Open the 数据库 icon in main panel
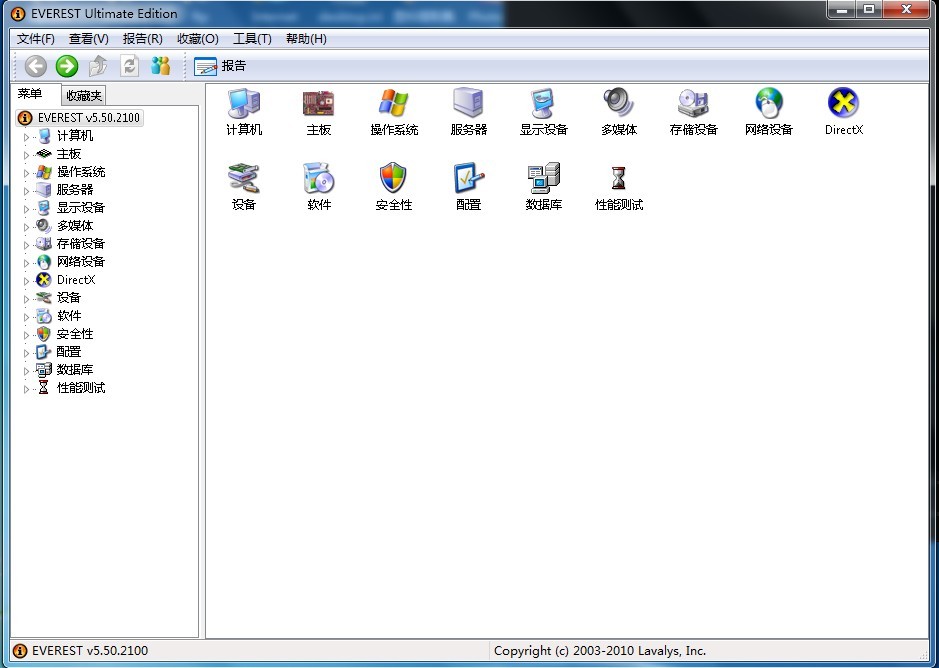This screenshot has width=939, height=668. tap(543, 179)
